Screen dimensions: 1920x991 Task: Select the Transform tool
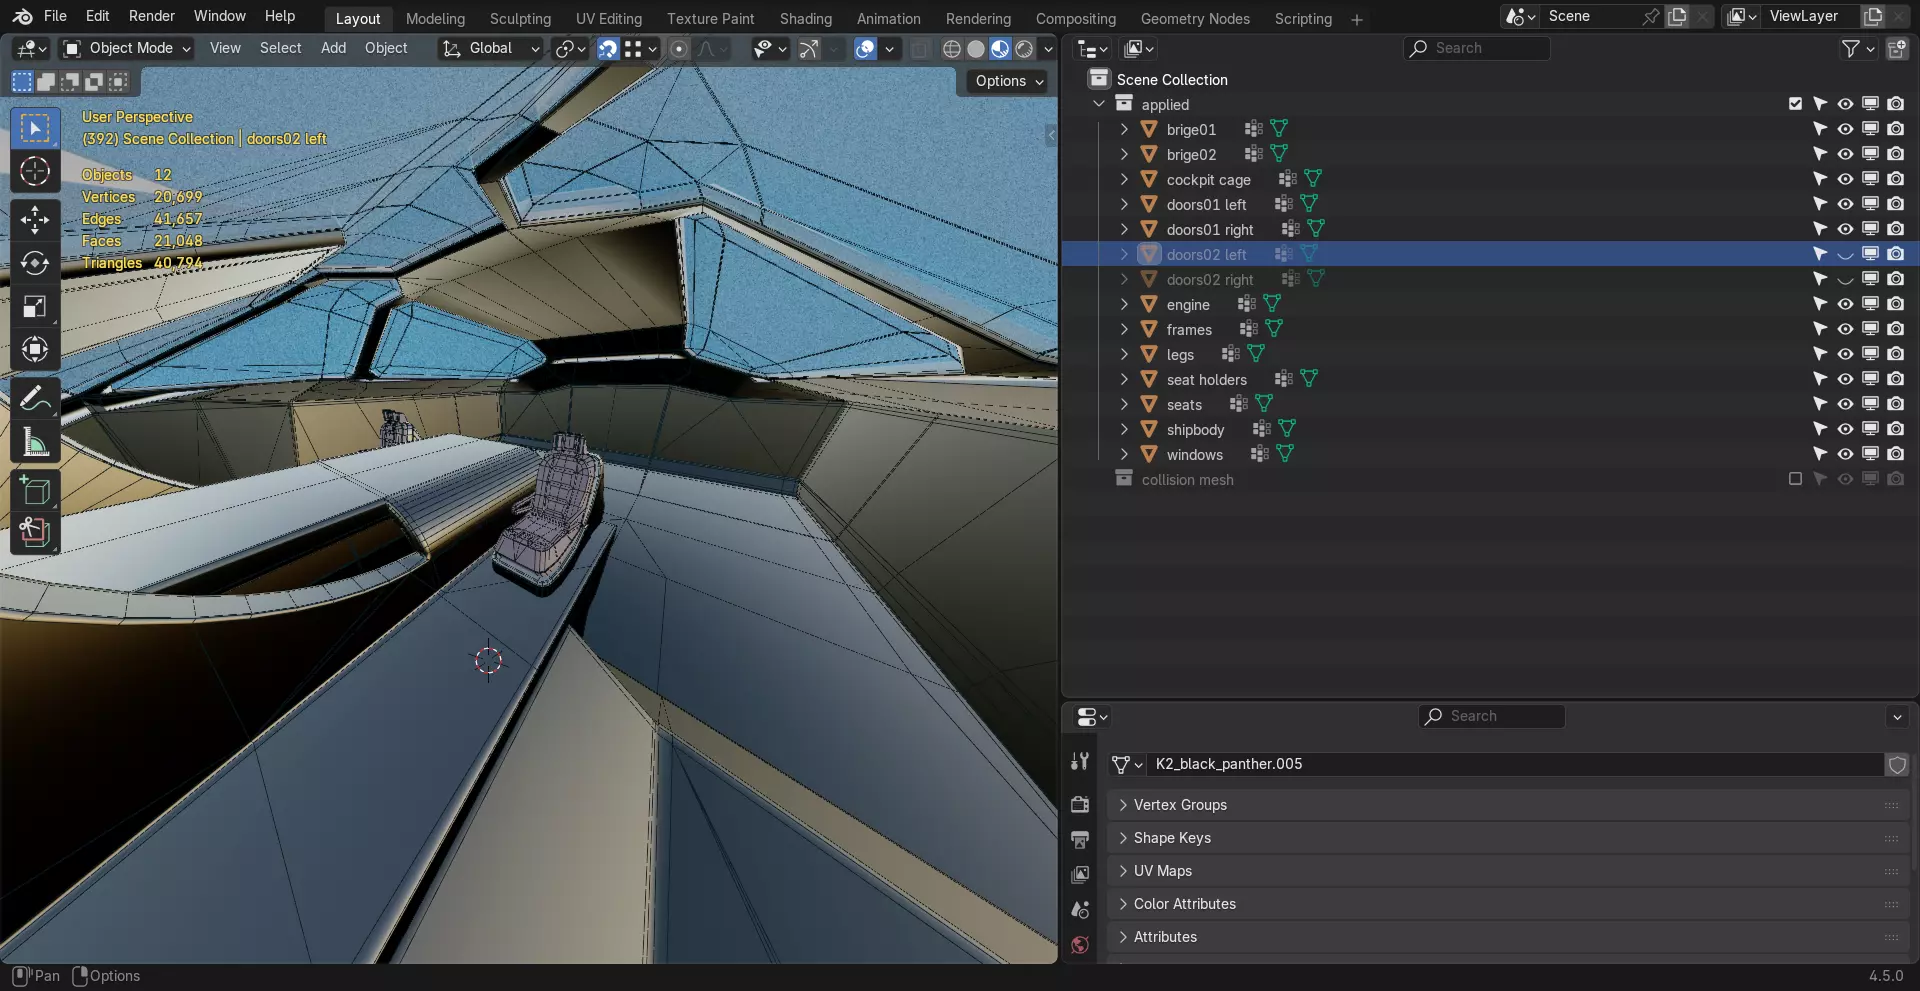coord(35,349)
